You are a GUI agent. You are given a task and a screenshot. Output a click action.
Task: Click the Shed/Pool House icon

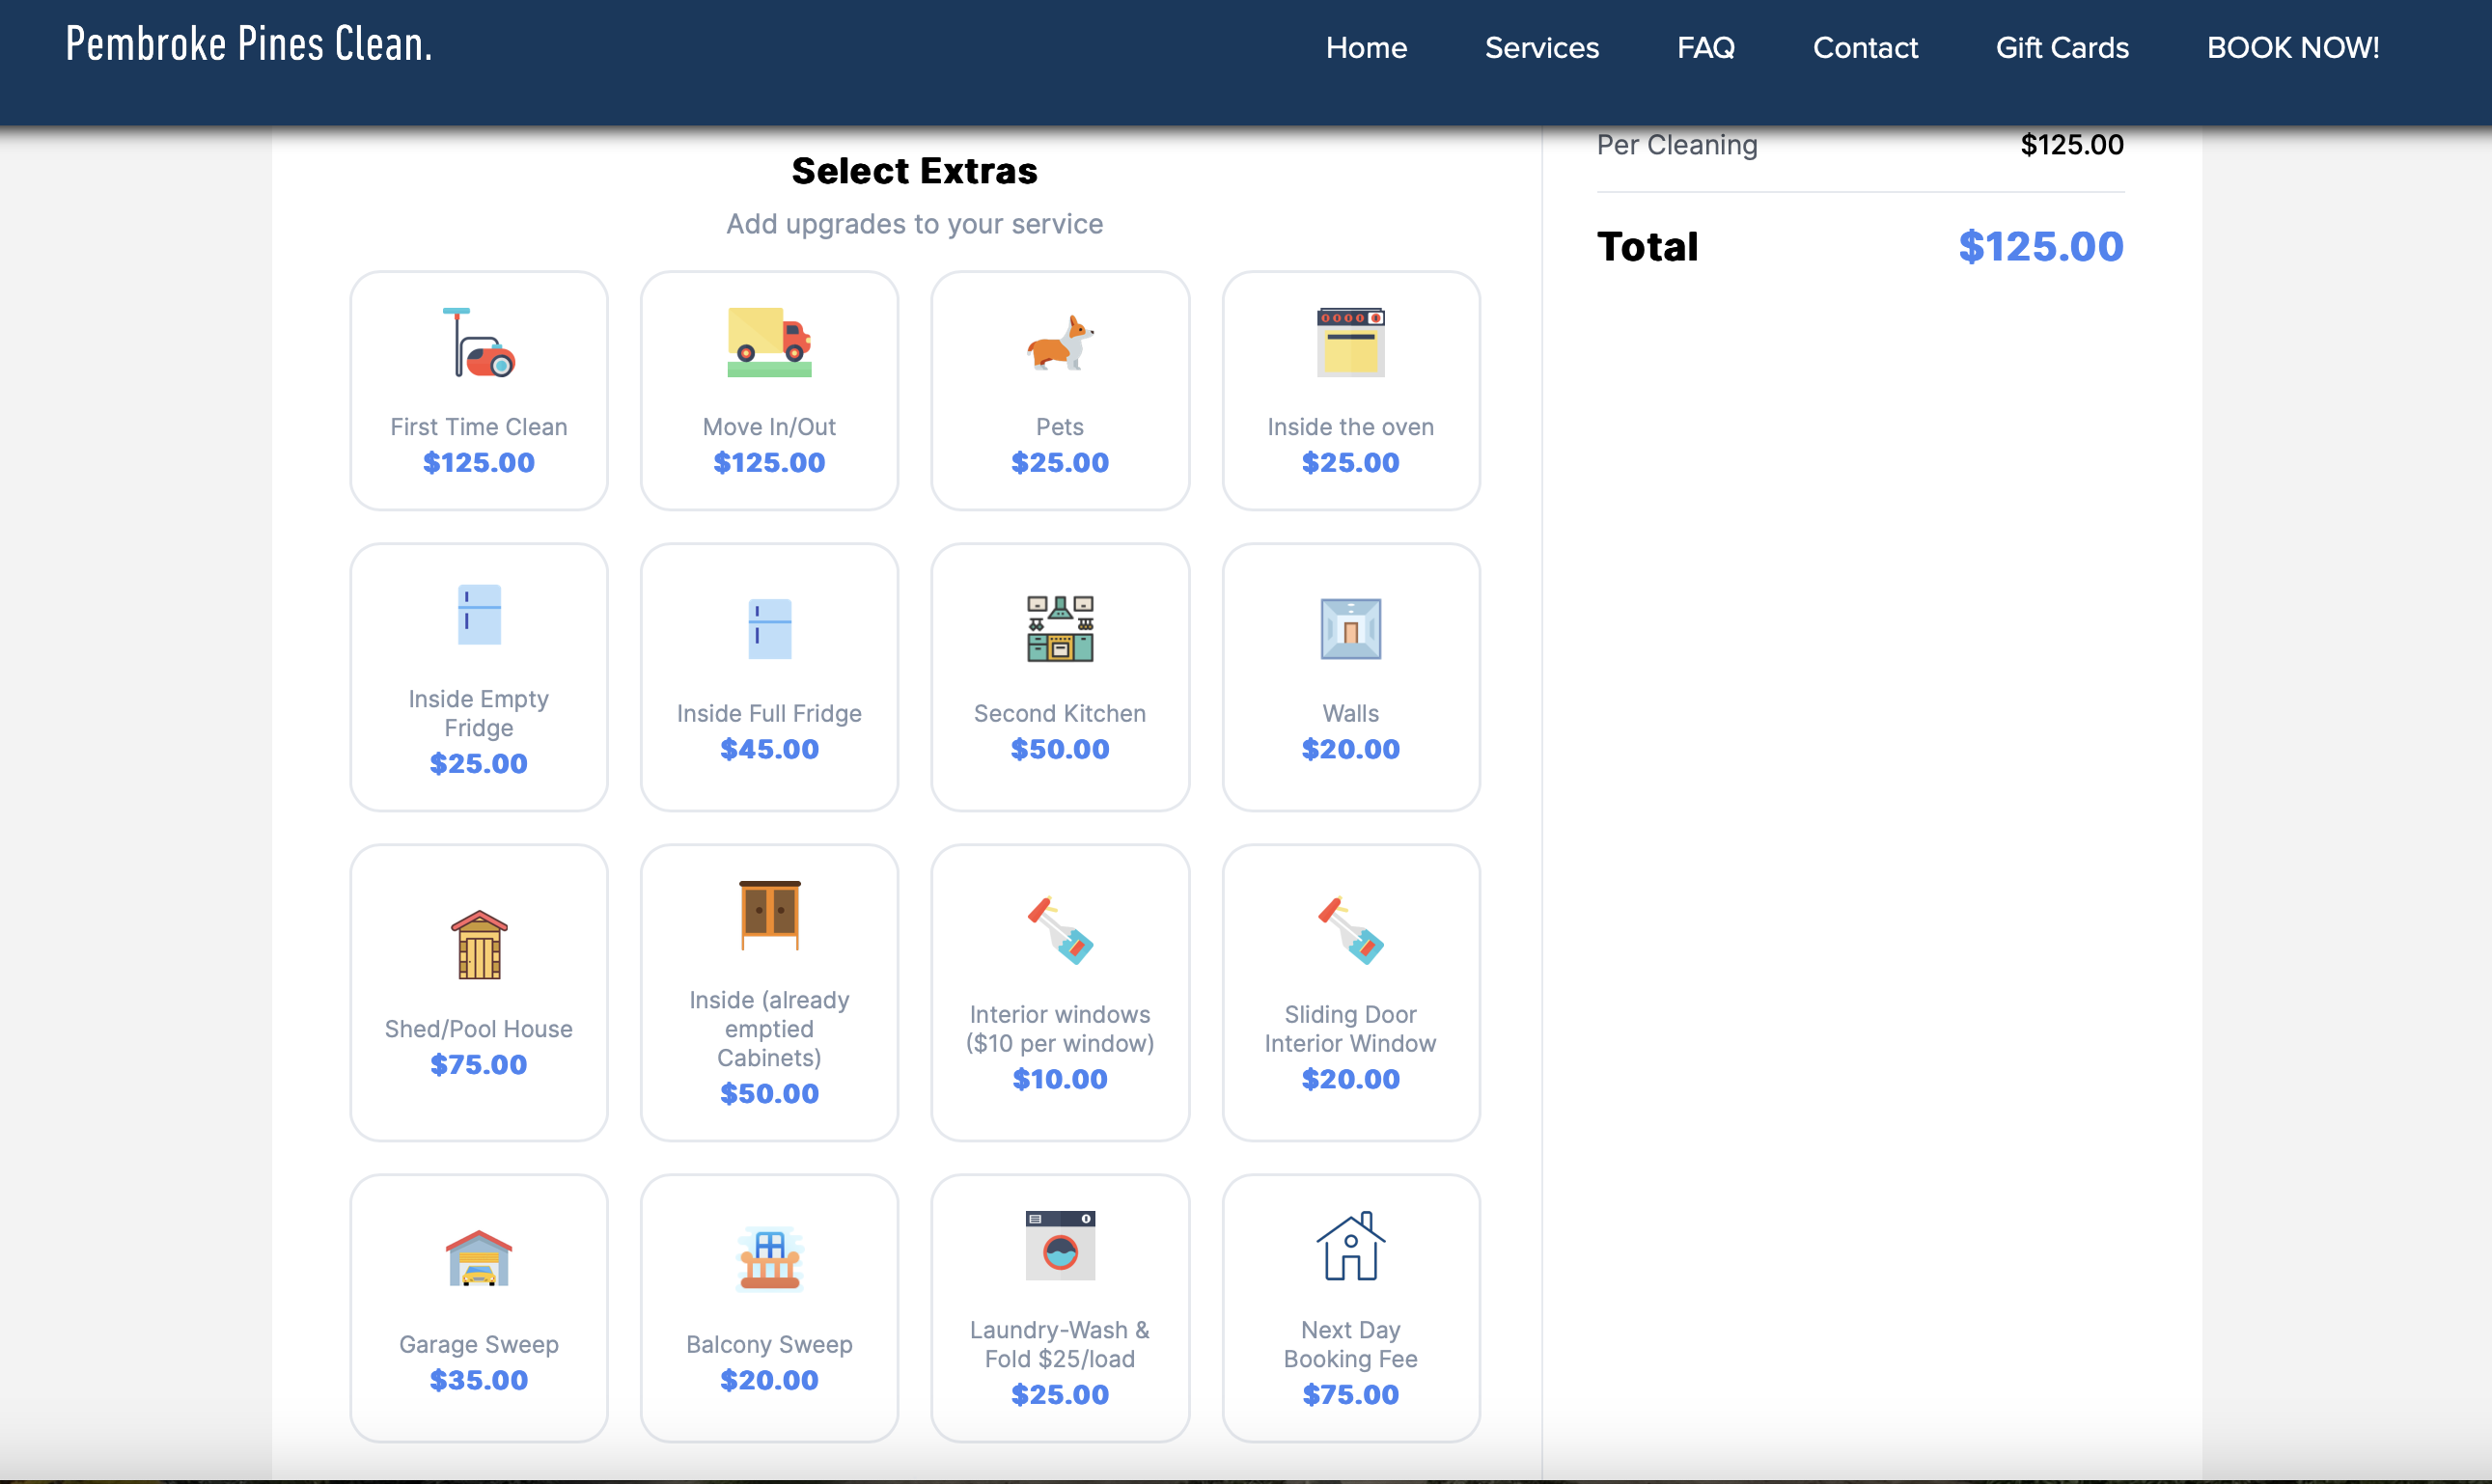click(x=478, y=944)
